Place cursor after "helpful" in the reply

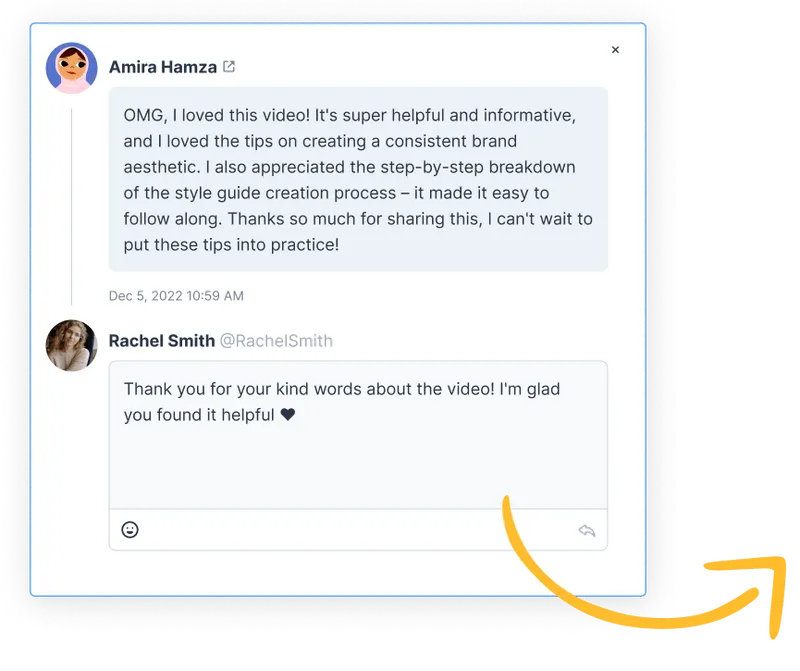coord(276,415)
